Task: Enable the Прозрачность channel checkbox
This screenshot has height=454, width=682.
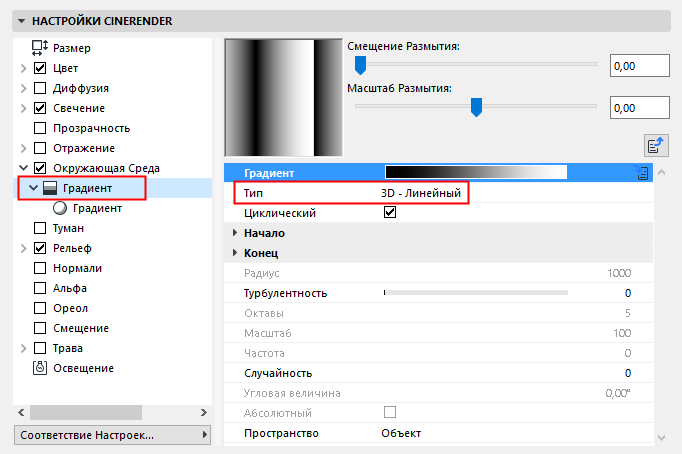Action: (40, 128)
